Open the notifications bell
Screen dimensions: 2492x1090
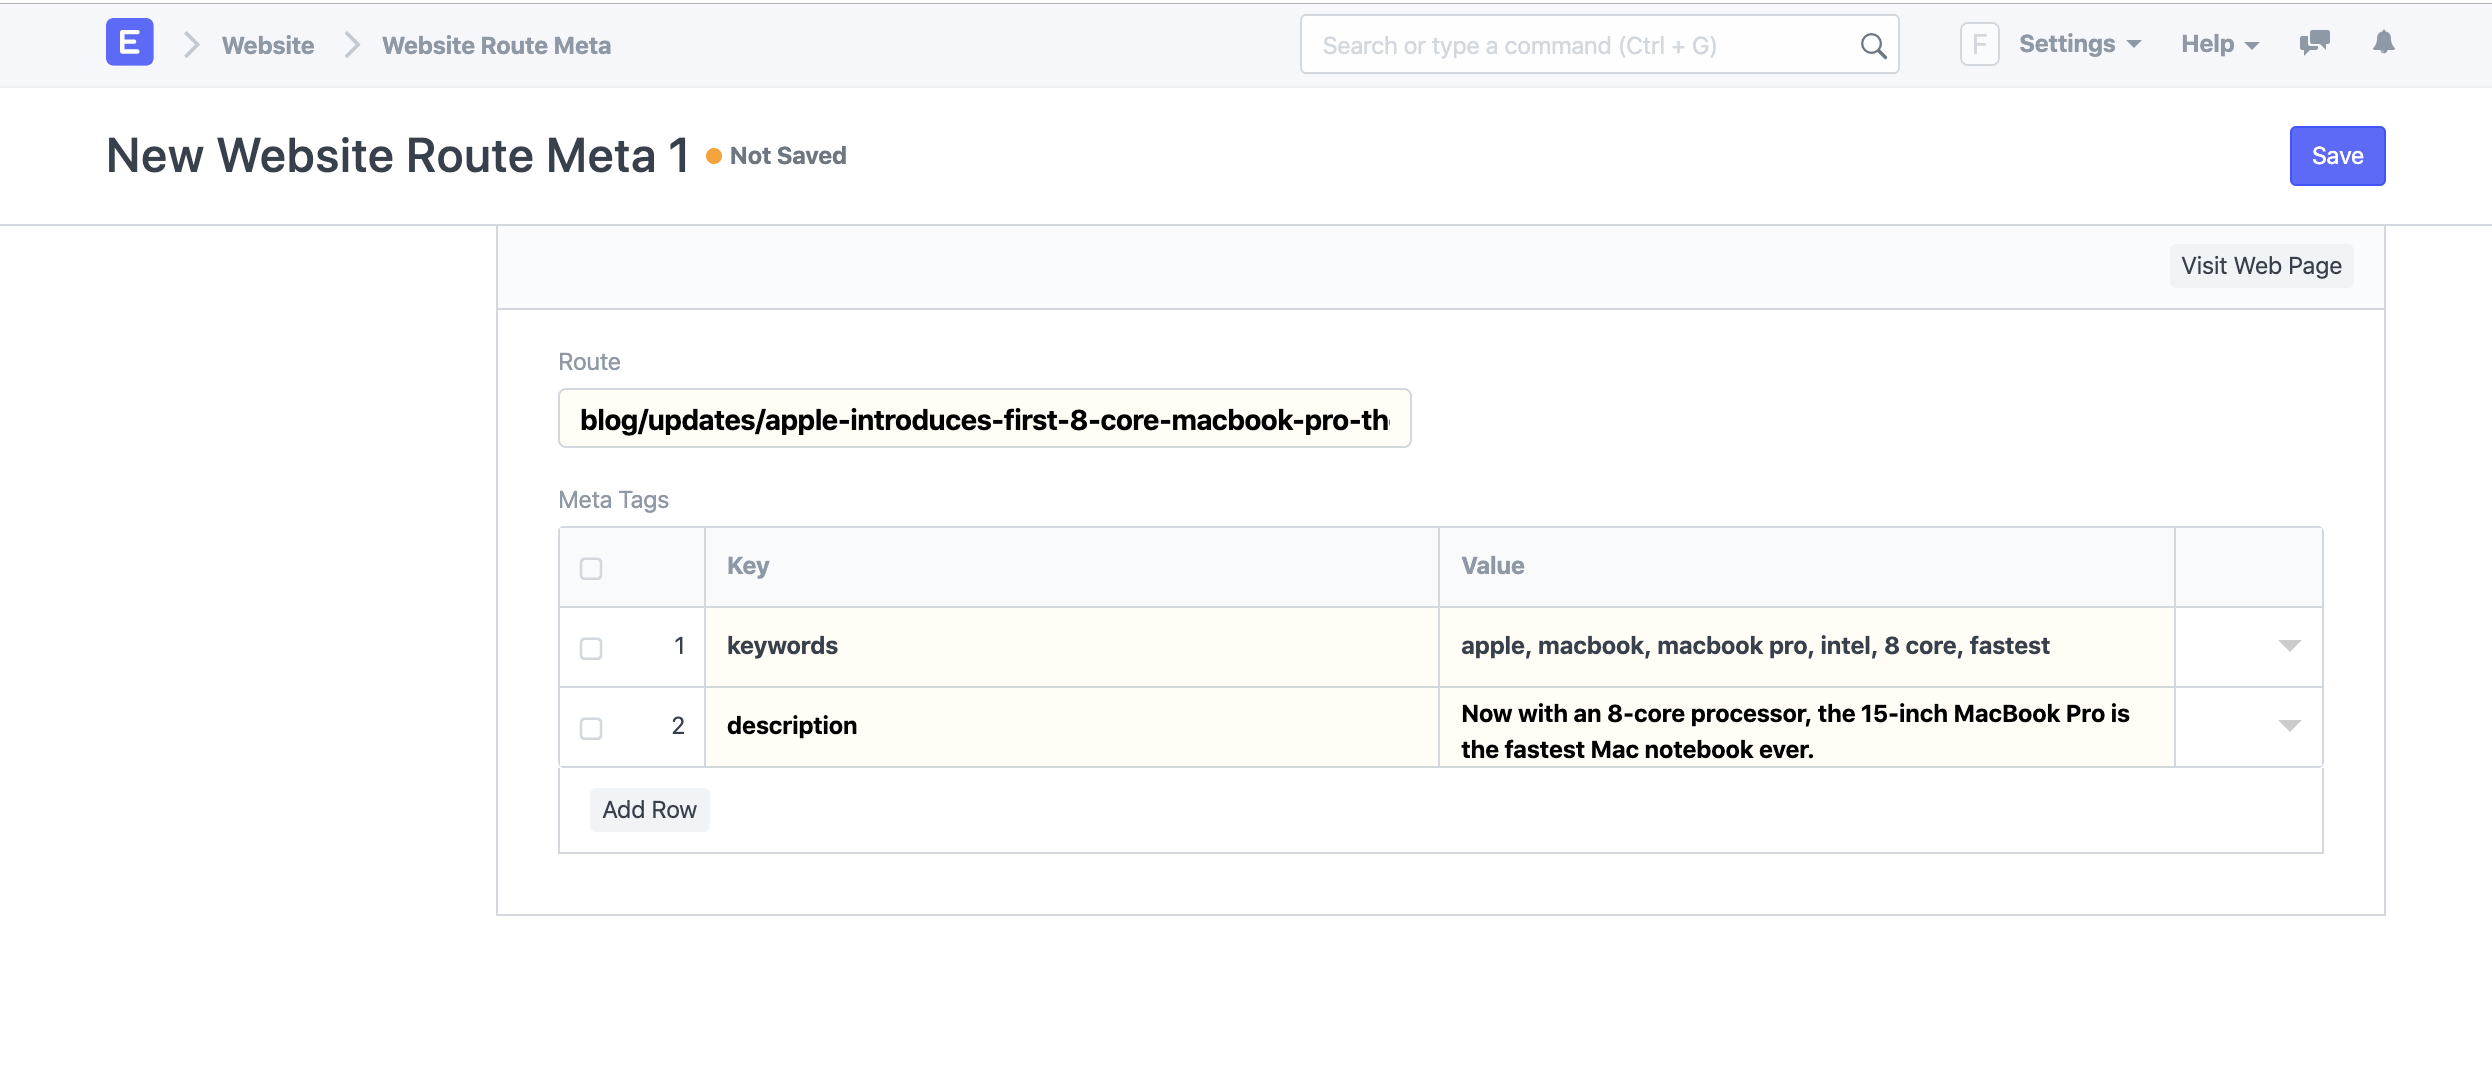coord(2384,43)
